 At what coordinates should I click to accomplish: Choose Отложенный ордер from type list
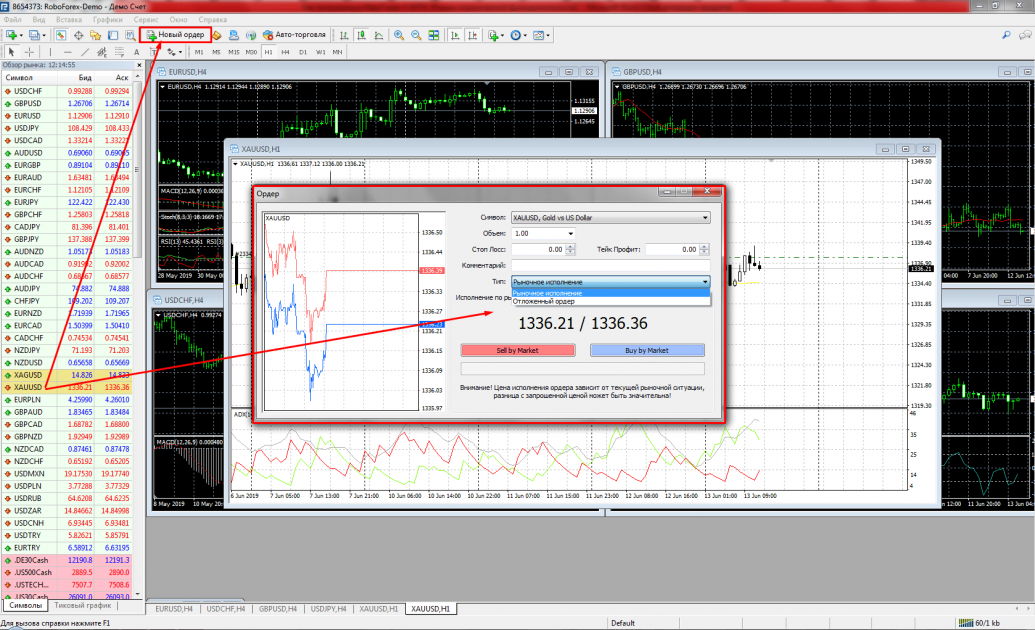coord(543,301)
